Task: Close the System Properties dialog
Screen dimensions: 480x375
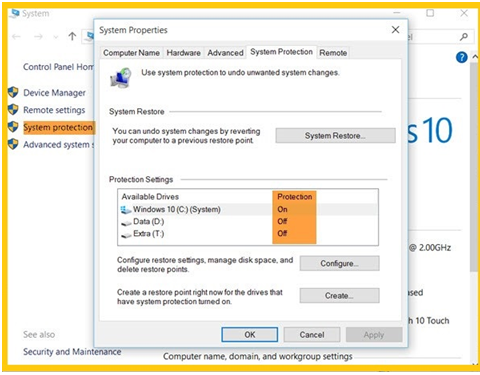Action: pyautogui.click(x=395, y=30)
